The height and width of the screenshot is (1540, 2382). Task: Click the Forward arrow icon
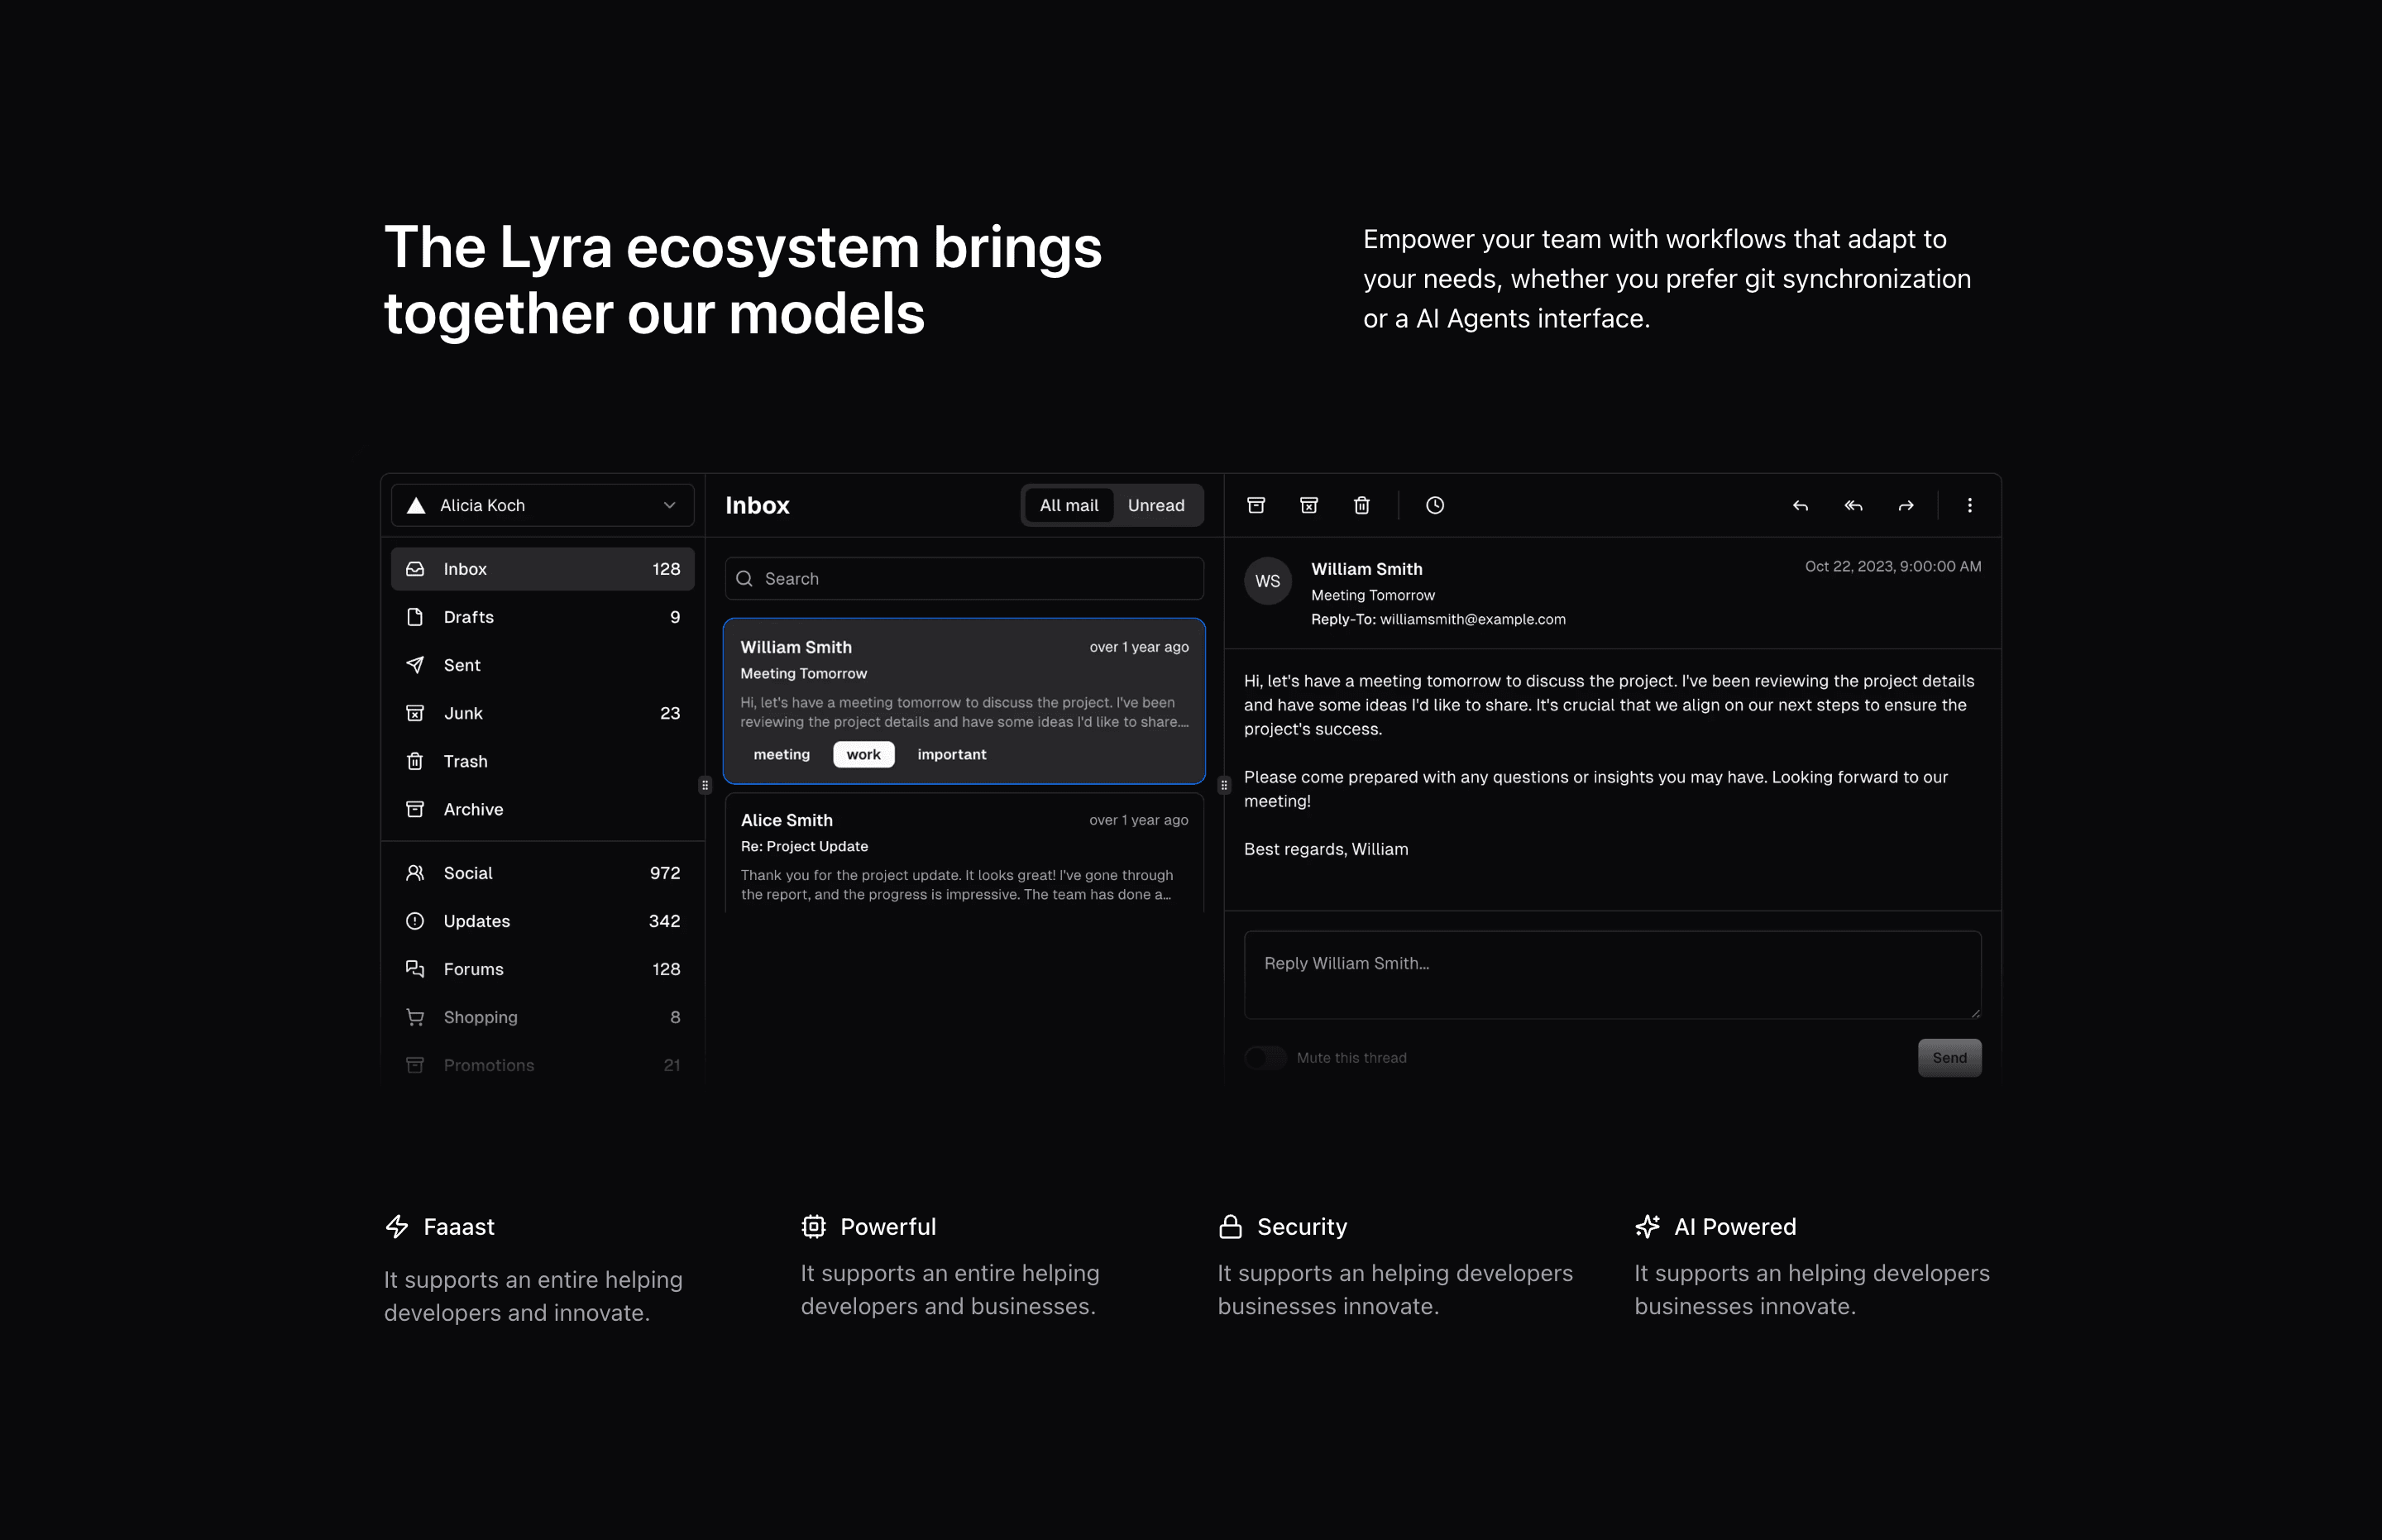[1906, 505]
